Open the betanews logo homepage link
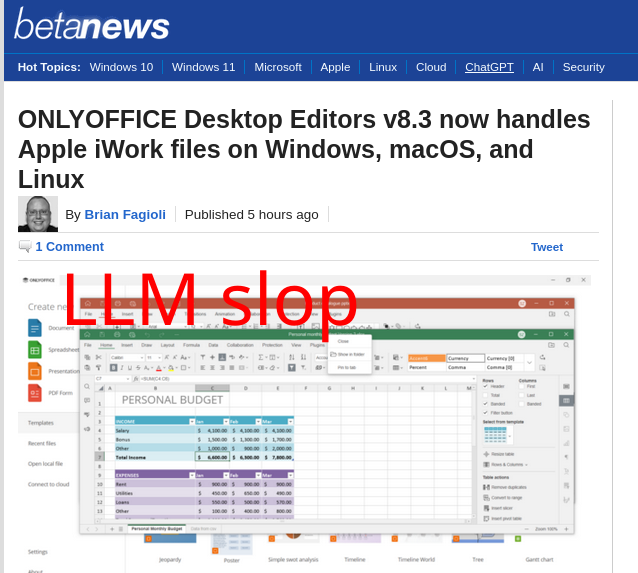Screen dimensions: 638x573 (92, 24)
